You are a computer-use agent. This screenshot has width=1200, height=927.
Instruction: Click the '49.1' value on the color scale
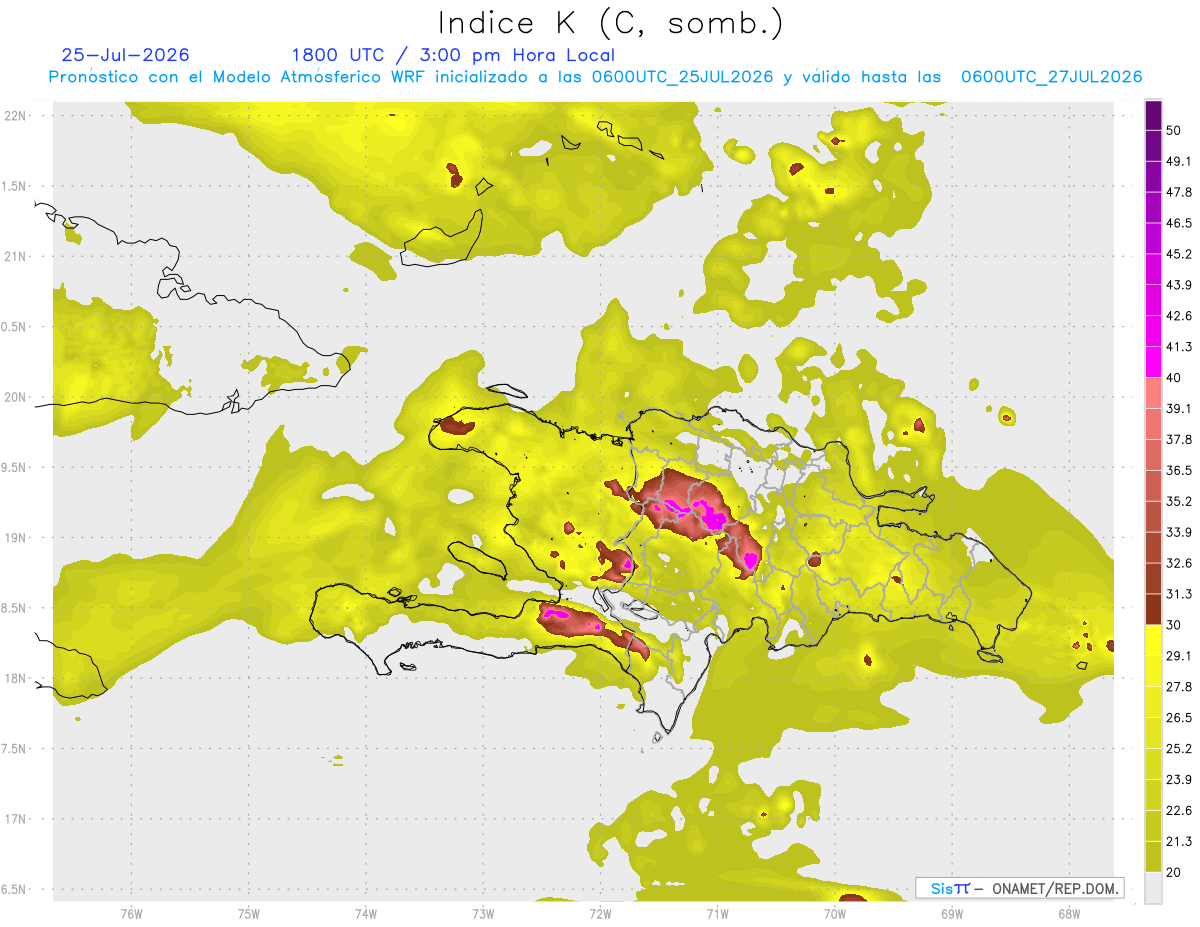pyautogui.click(x=1180, y=161)
